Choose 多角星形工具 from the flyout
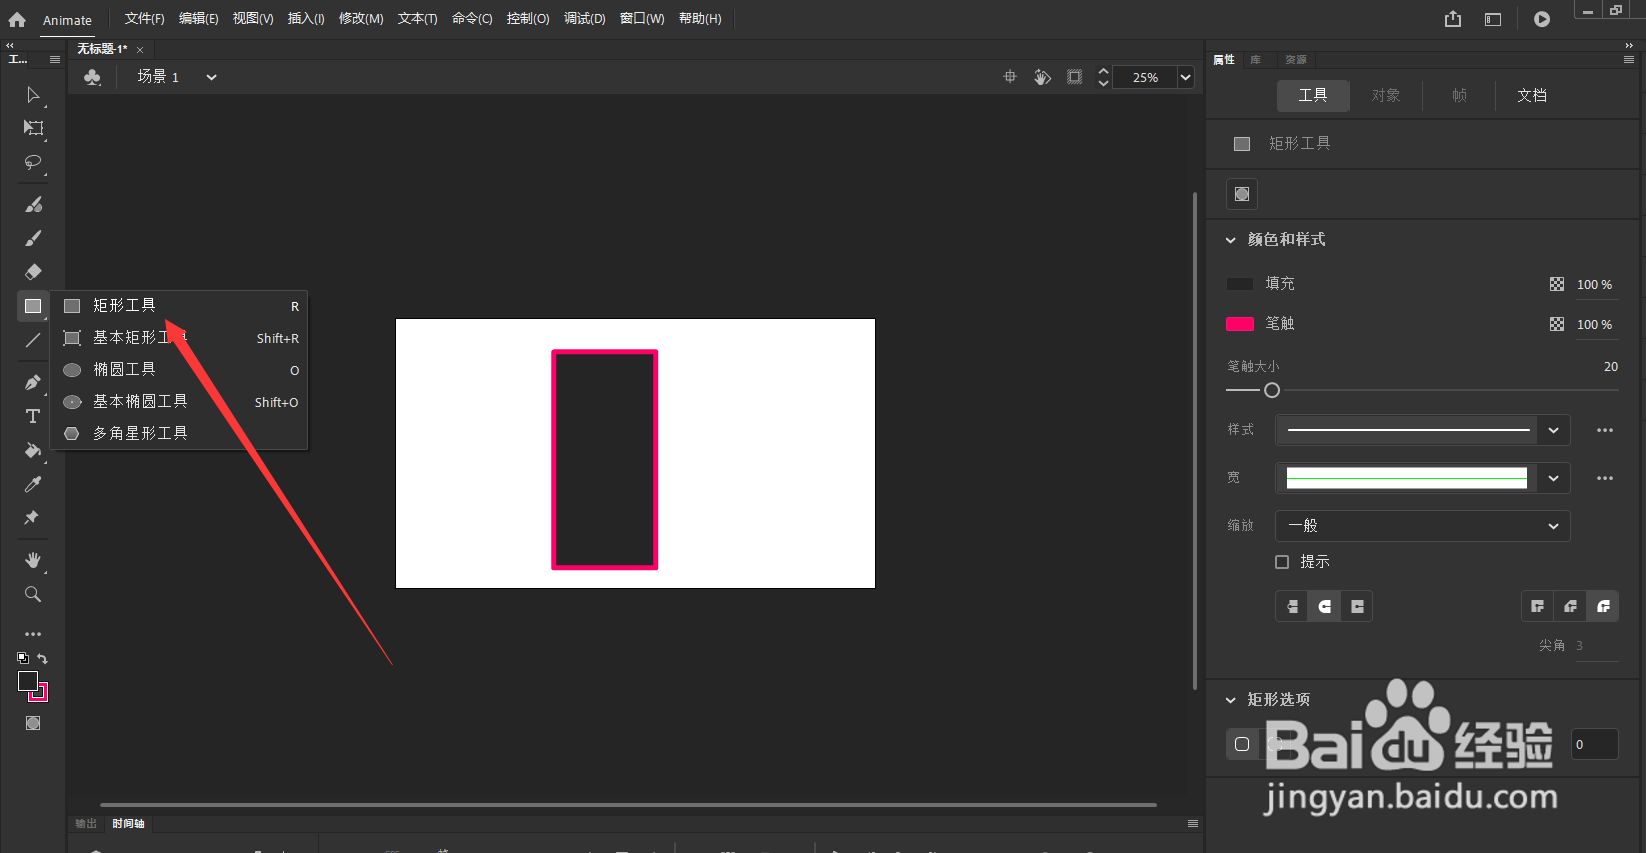 (180, 434)
